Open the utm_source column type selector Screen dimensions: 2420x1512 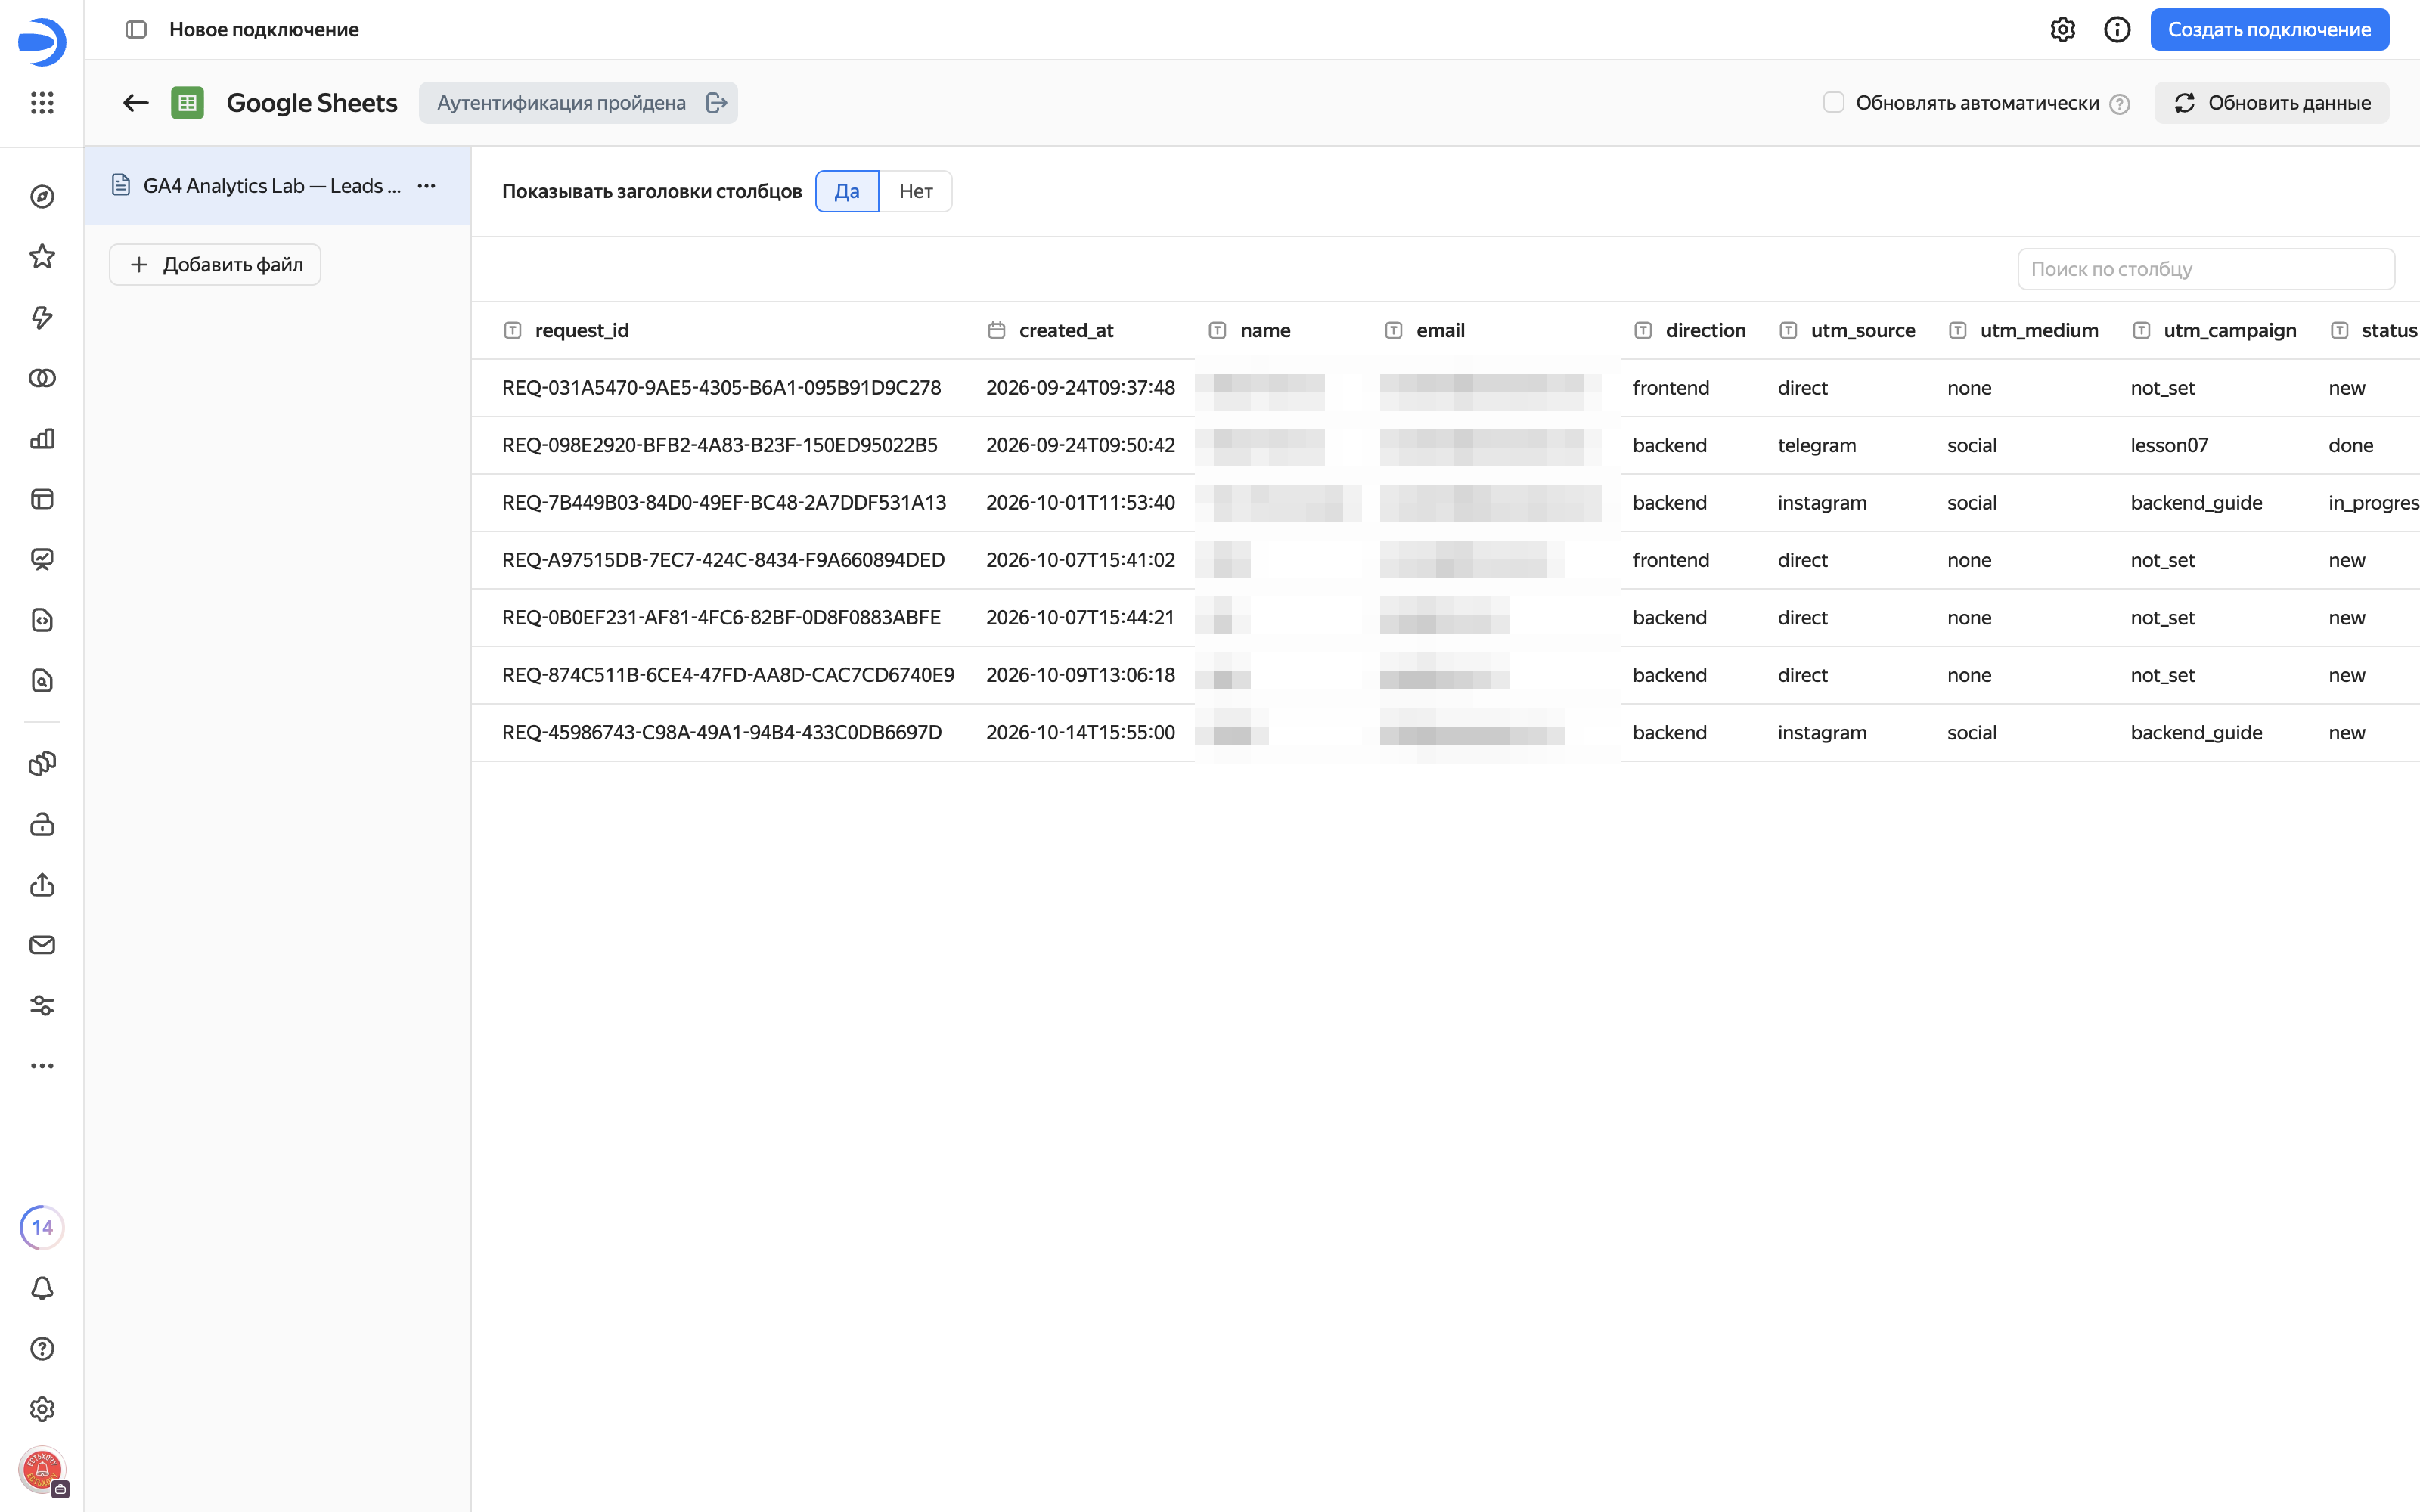pos(1788,330)
